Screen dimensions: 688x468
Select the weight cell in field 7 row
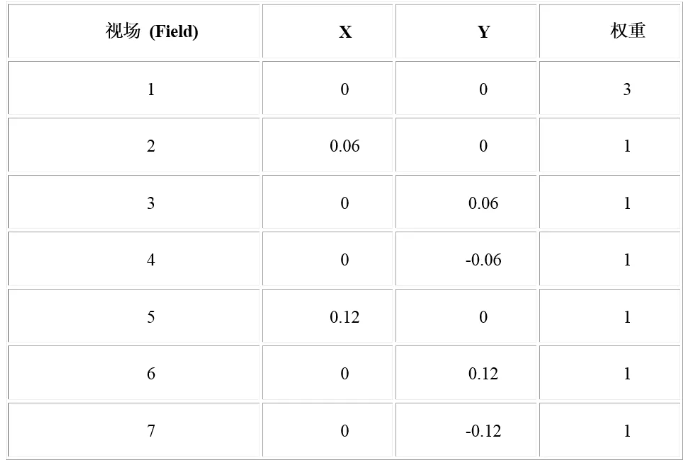tap(609, 430)
